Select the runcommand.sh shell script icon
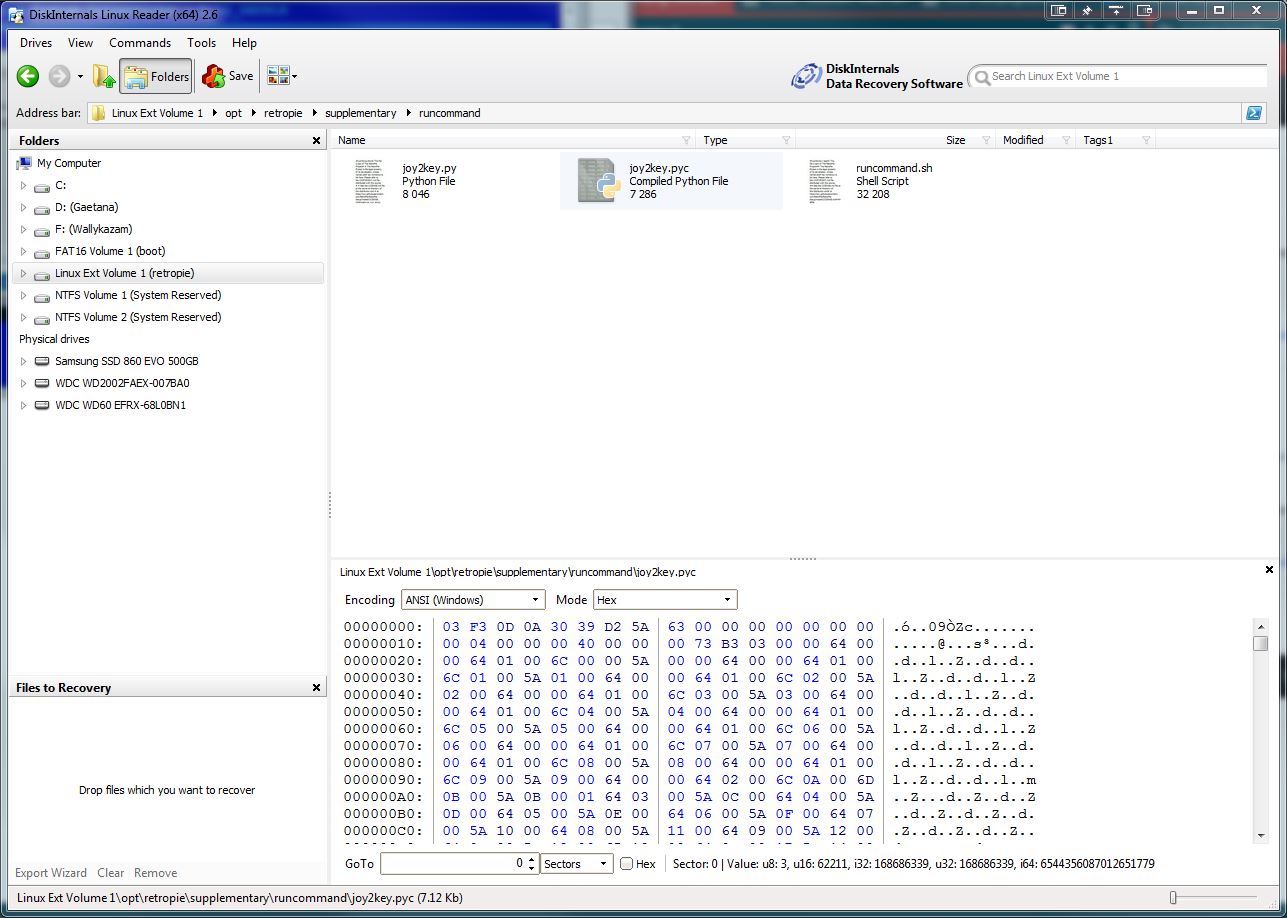This screenshot has height=918, width=1287. [825, 181]
